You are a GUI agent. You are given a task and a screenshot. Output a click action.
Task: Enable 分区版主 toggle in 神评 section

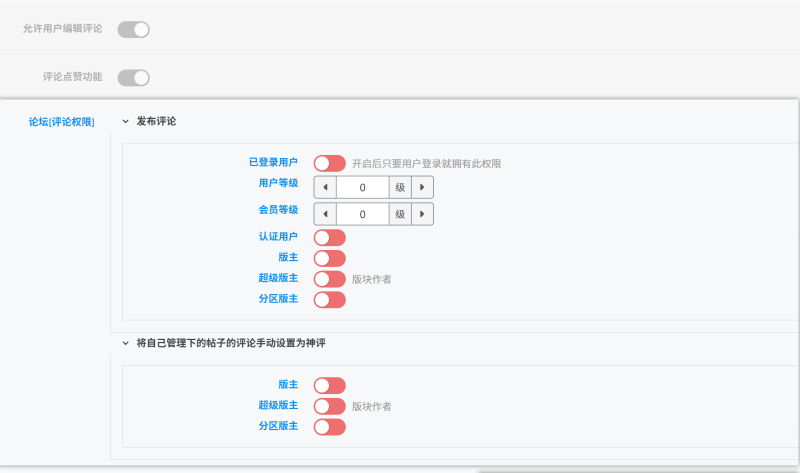[329, 427]
